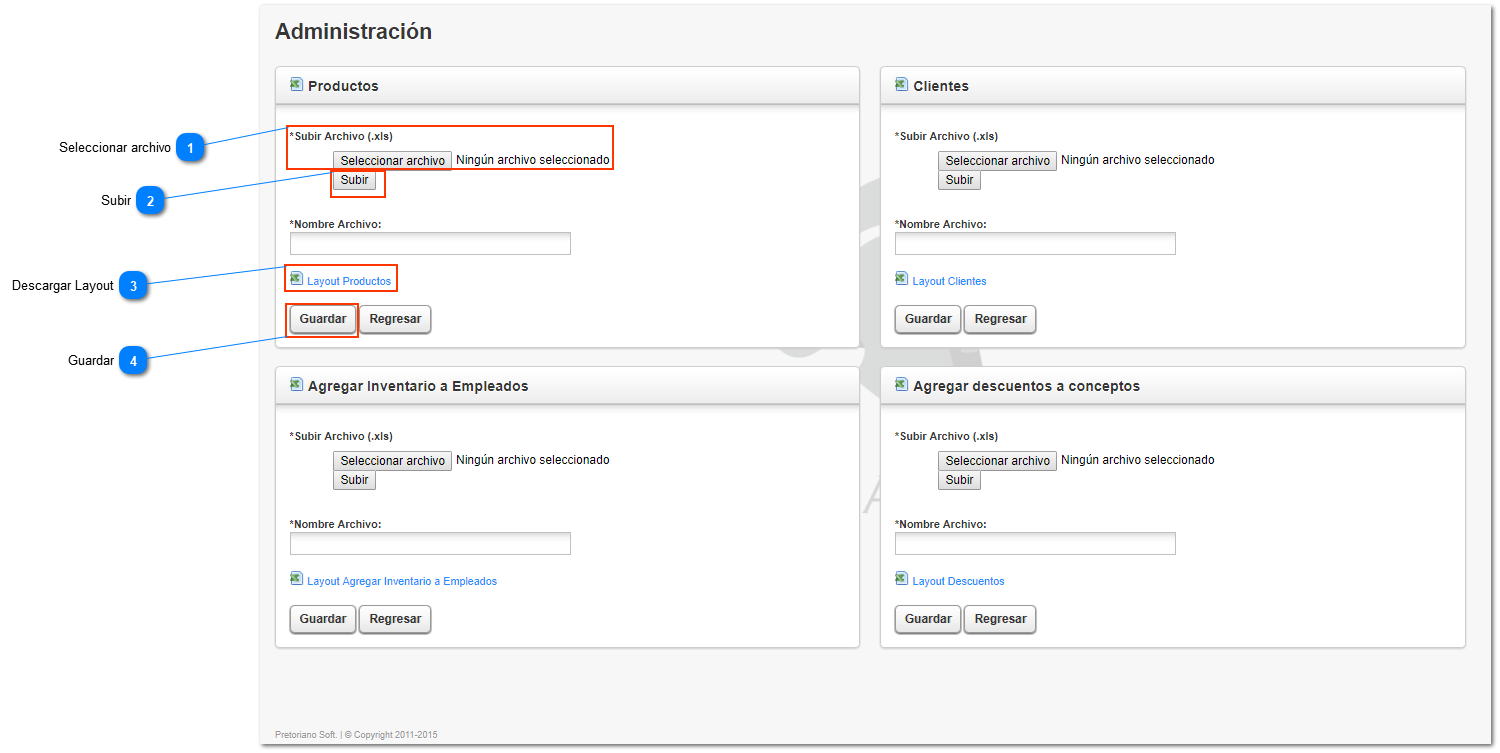Click Subir in the Clientes panel

(x=959, y=180)
